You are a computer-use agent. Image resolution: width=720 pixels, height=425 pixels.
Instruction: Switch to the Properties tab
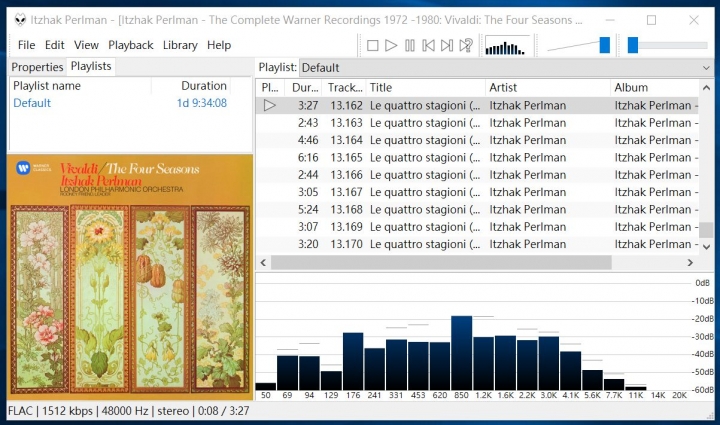coord(37,67)
